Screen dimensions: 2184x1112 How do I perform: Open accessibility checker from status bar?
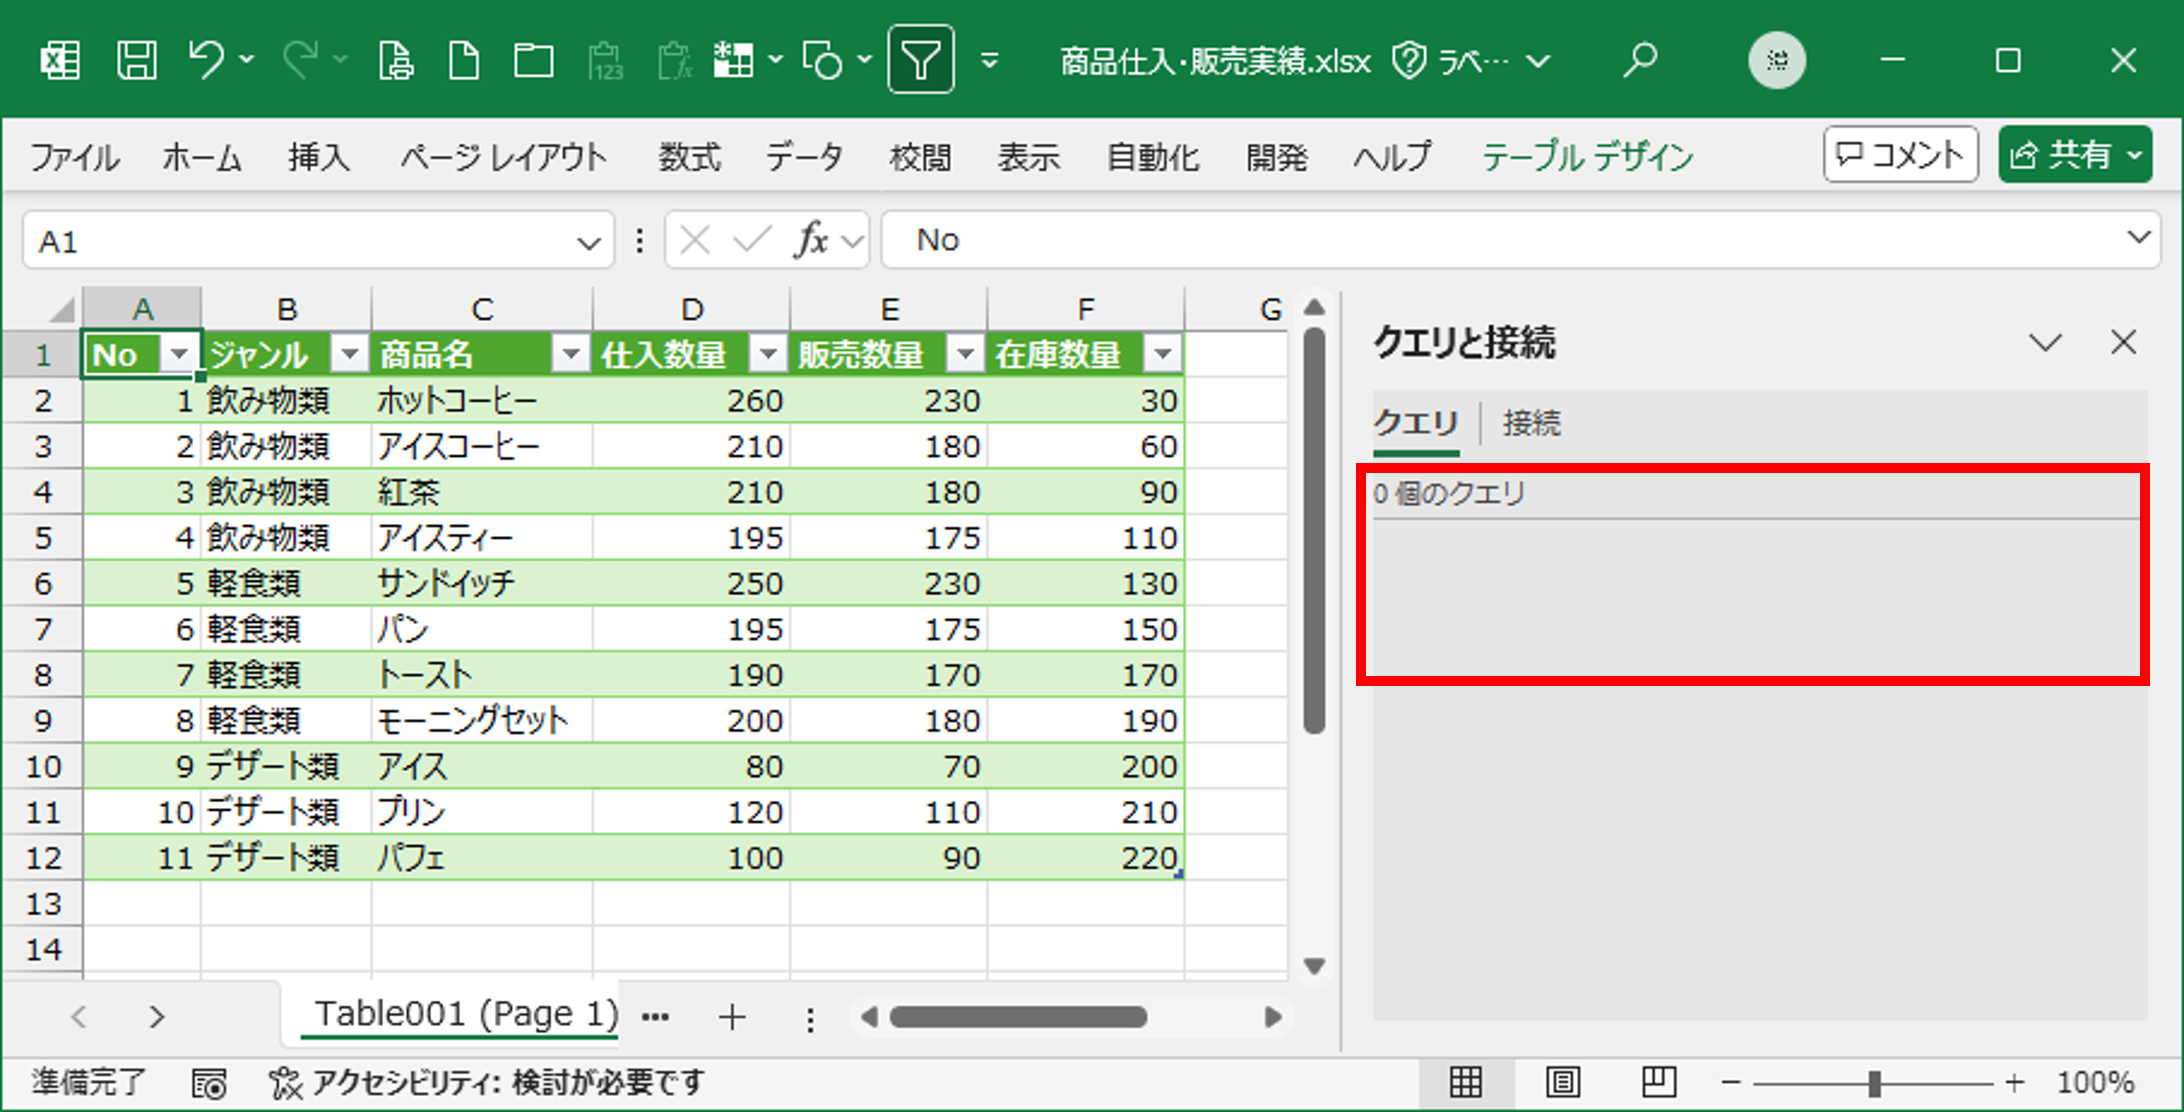(x=488, y=1082)
